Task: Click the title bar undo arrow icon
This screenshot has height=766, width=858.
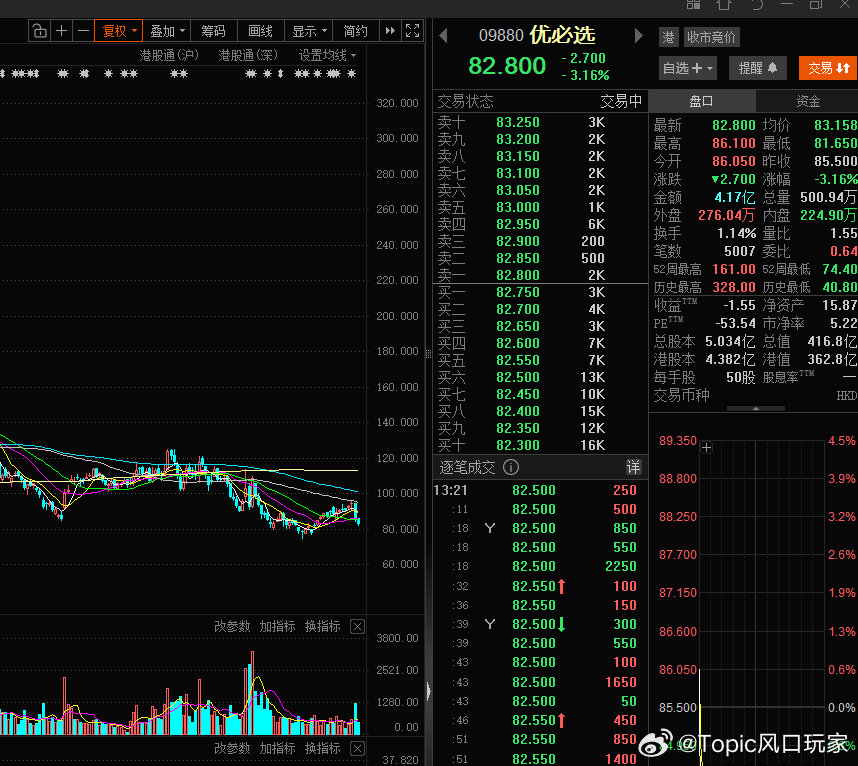Action: pyautogui.click(x=758, y=4)
